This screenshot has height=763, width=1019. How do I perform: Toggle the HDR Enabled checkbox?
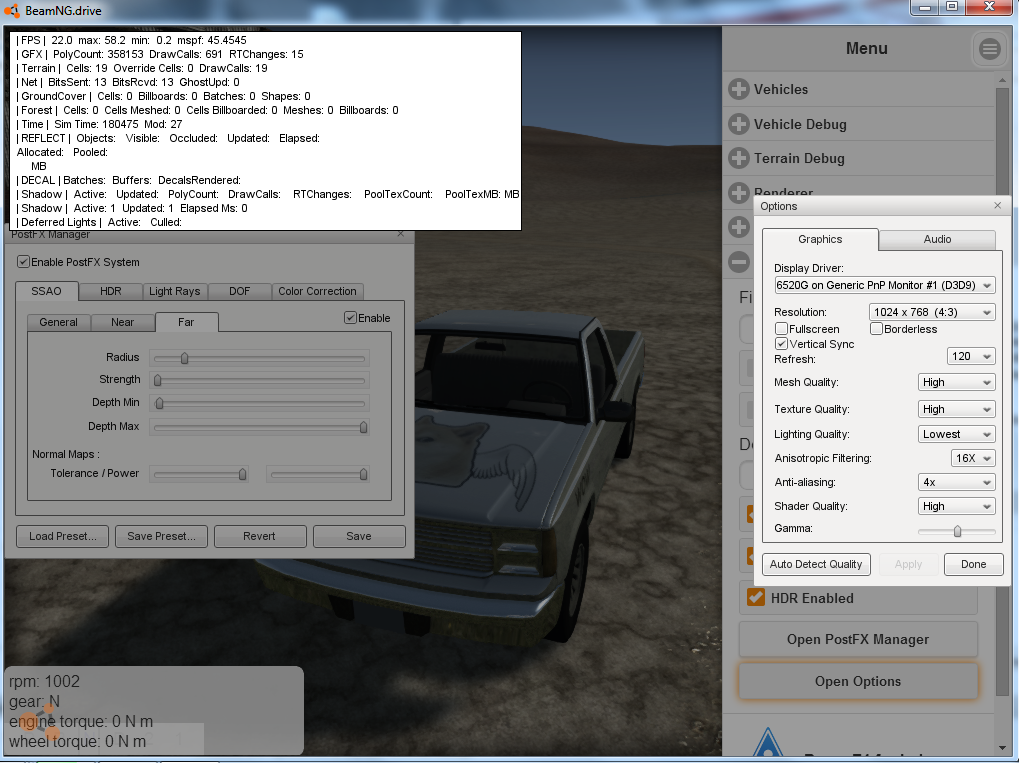[x=756, y=597]
